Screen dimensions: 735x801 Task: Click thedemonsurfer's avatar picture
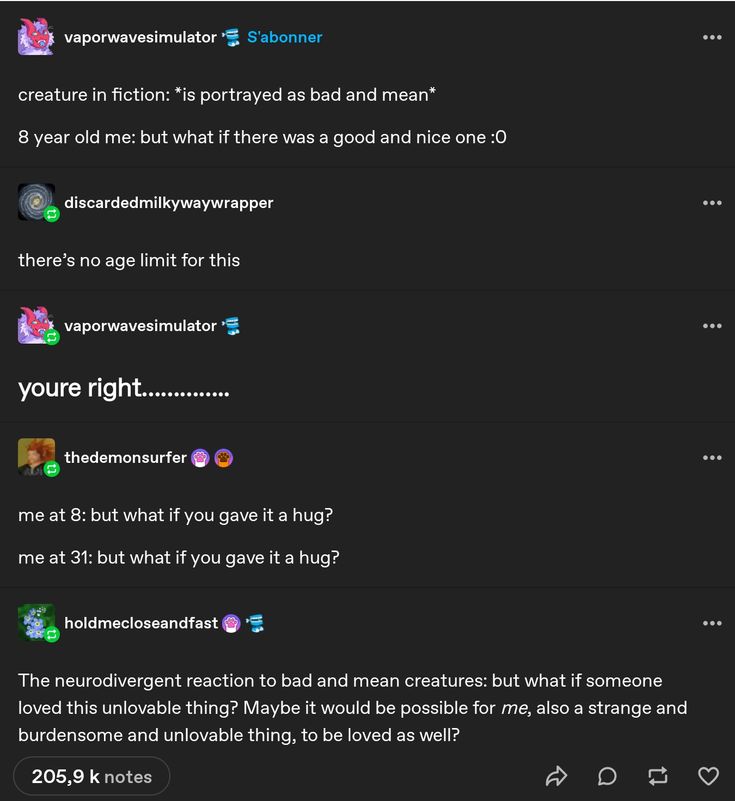tap(36, 457)
